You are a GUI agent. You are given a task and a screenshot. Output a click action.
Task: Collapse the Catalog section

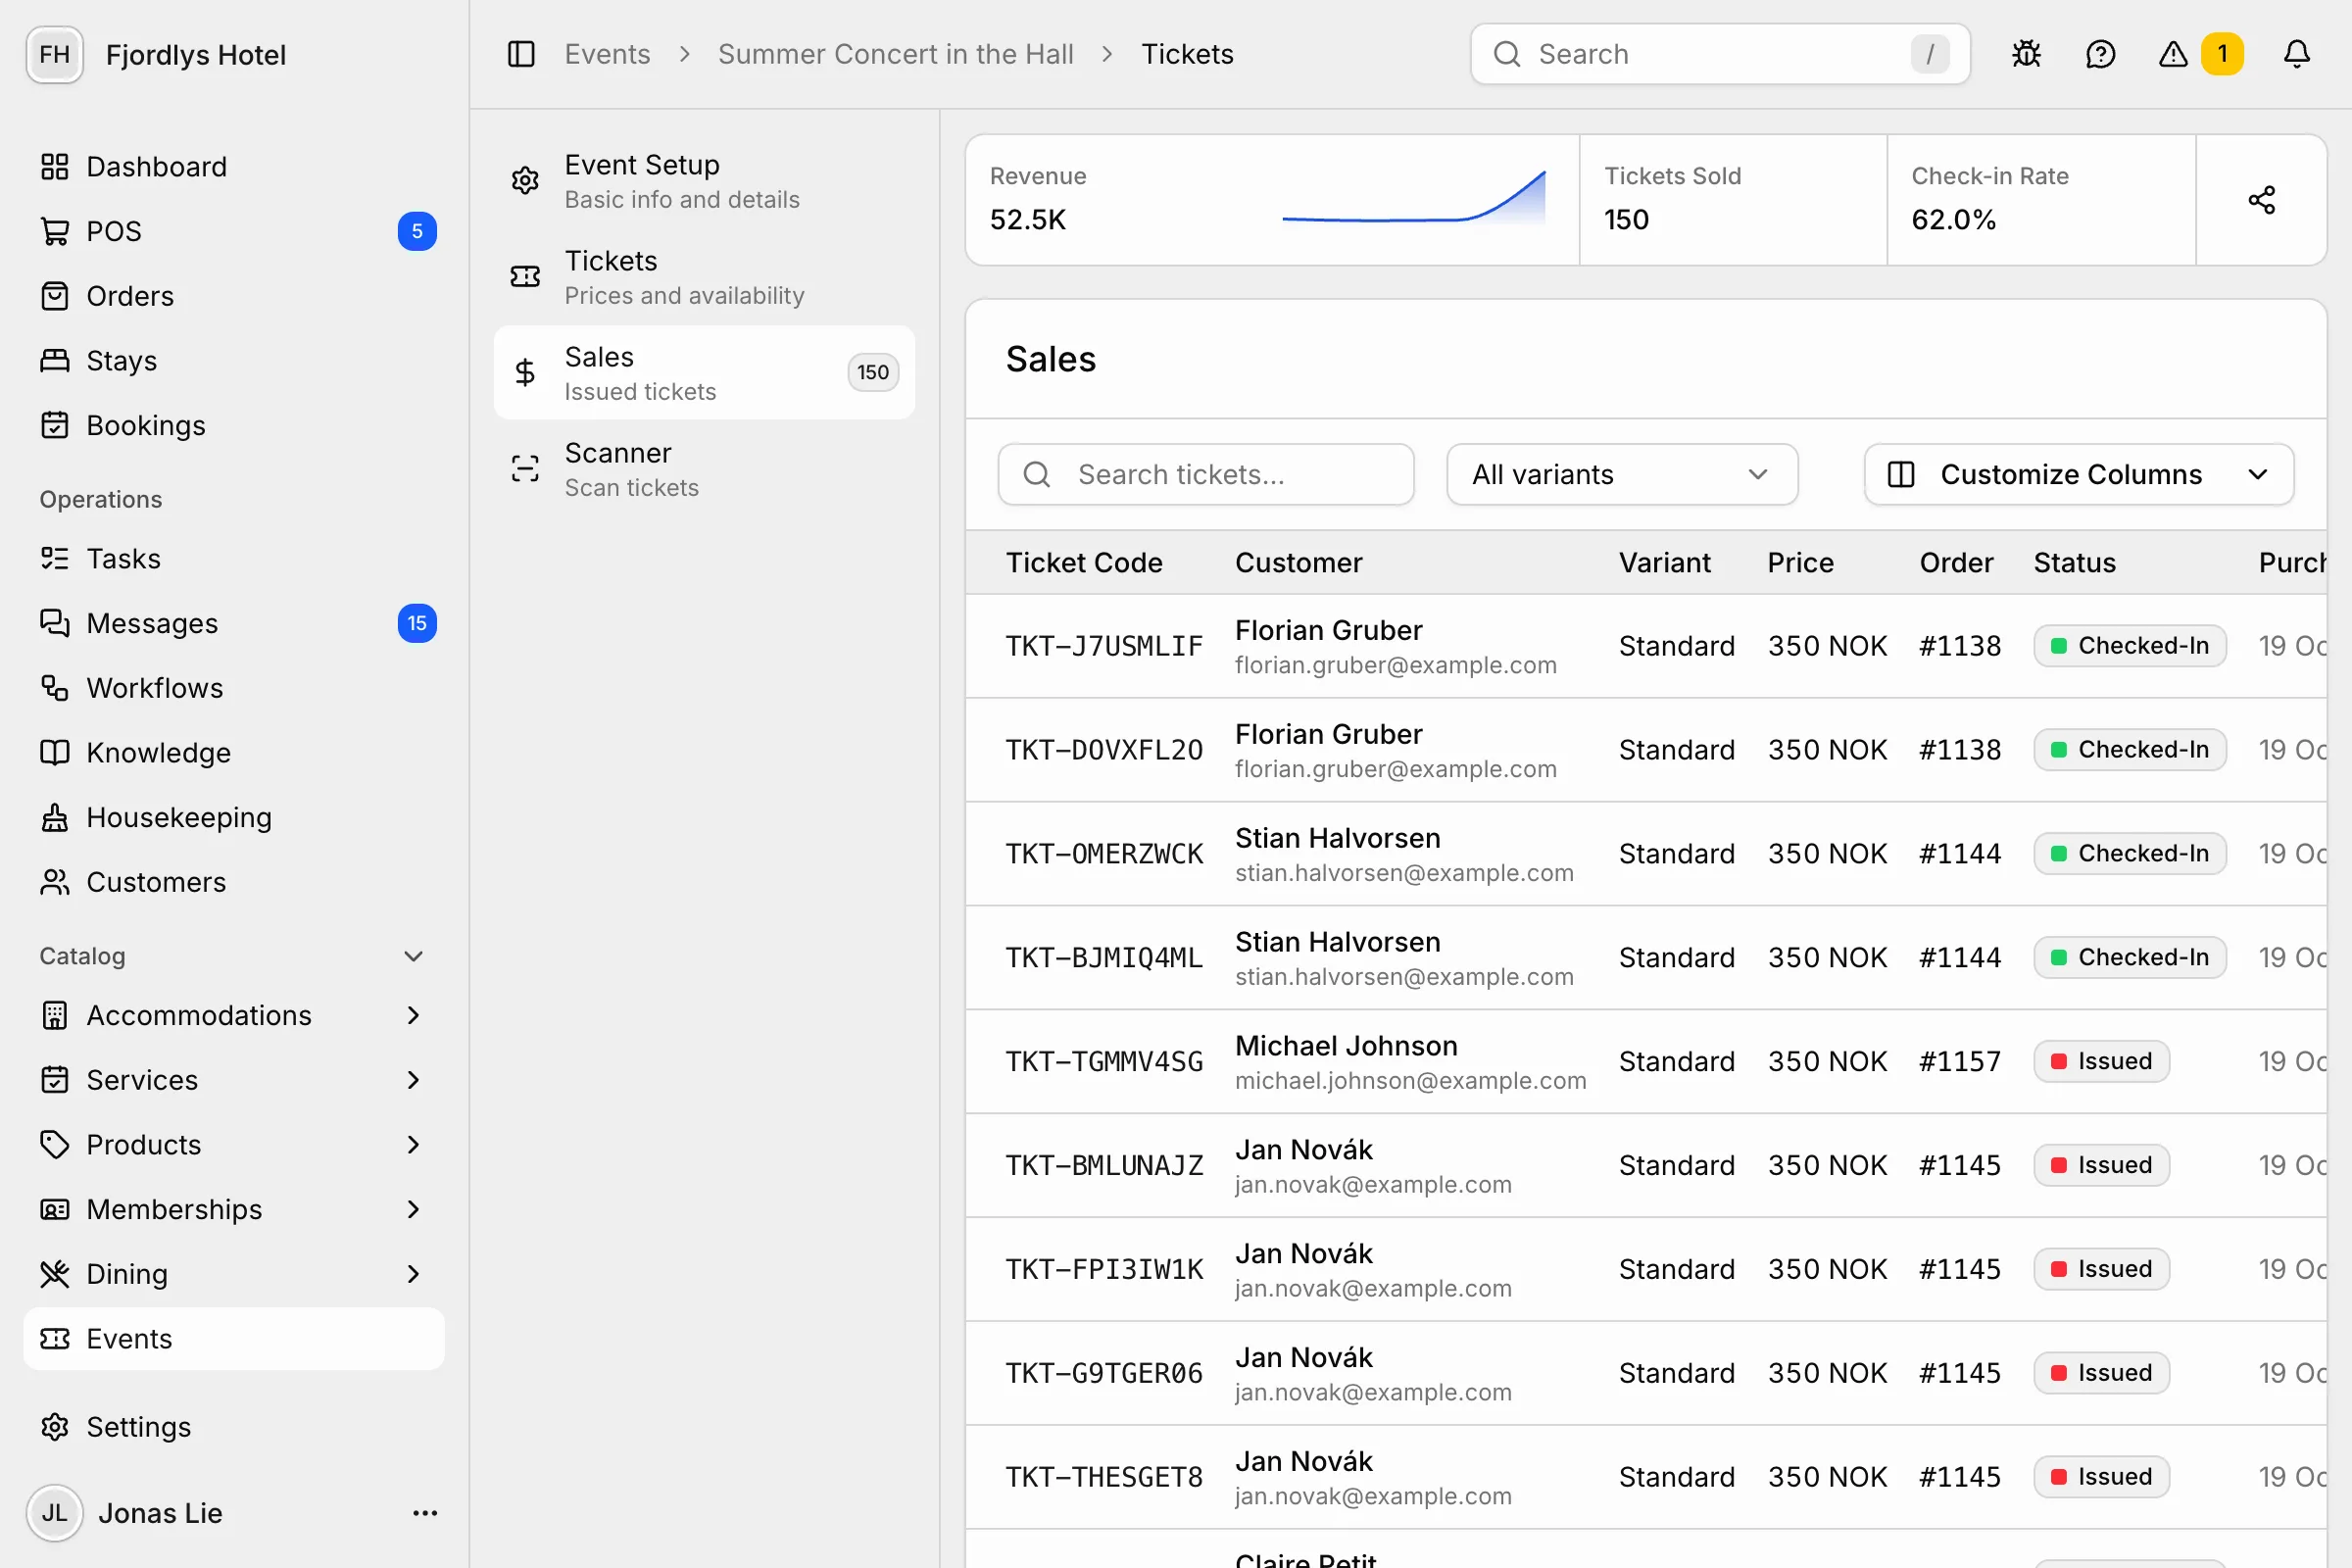click(x=413, y=956)
